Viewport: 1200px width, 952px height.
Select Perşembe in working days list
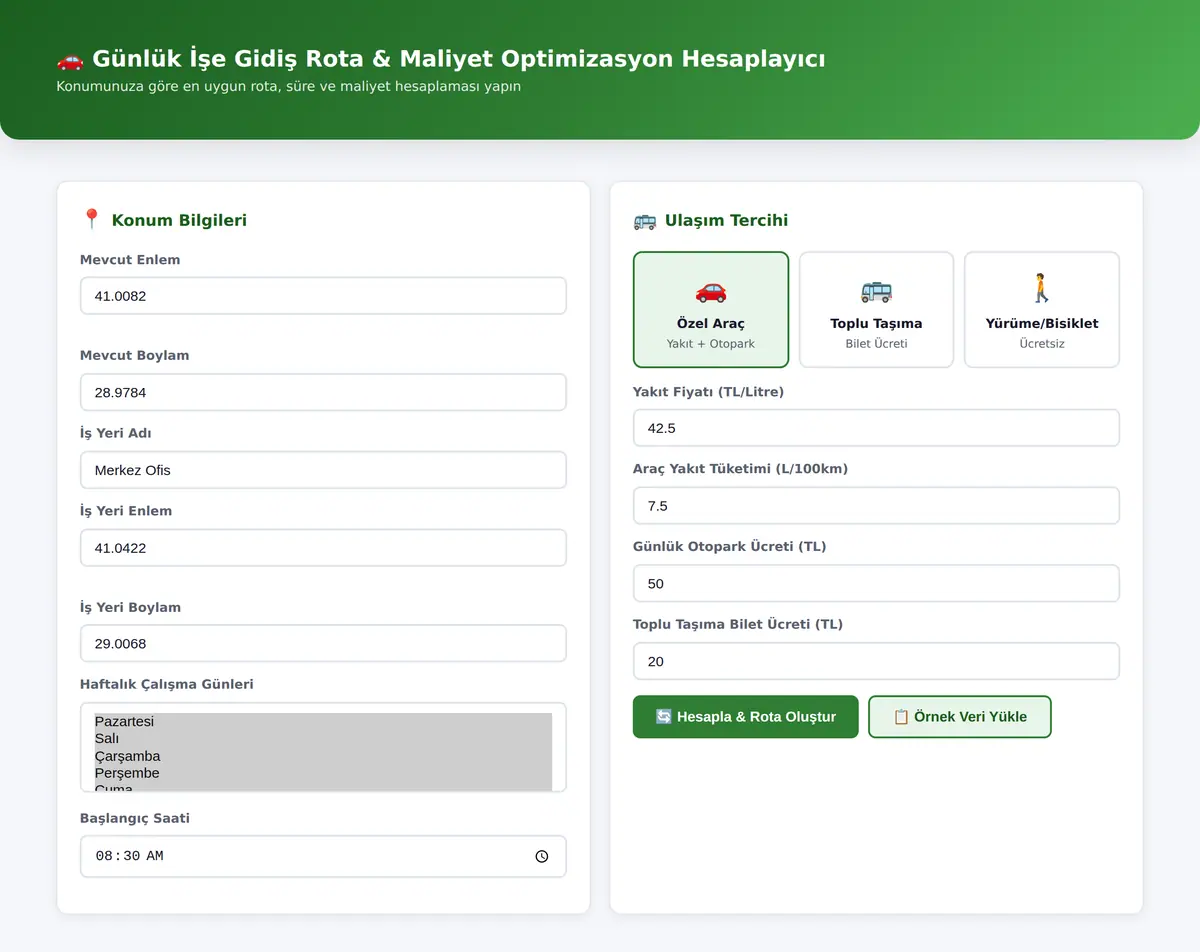323,773
